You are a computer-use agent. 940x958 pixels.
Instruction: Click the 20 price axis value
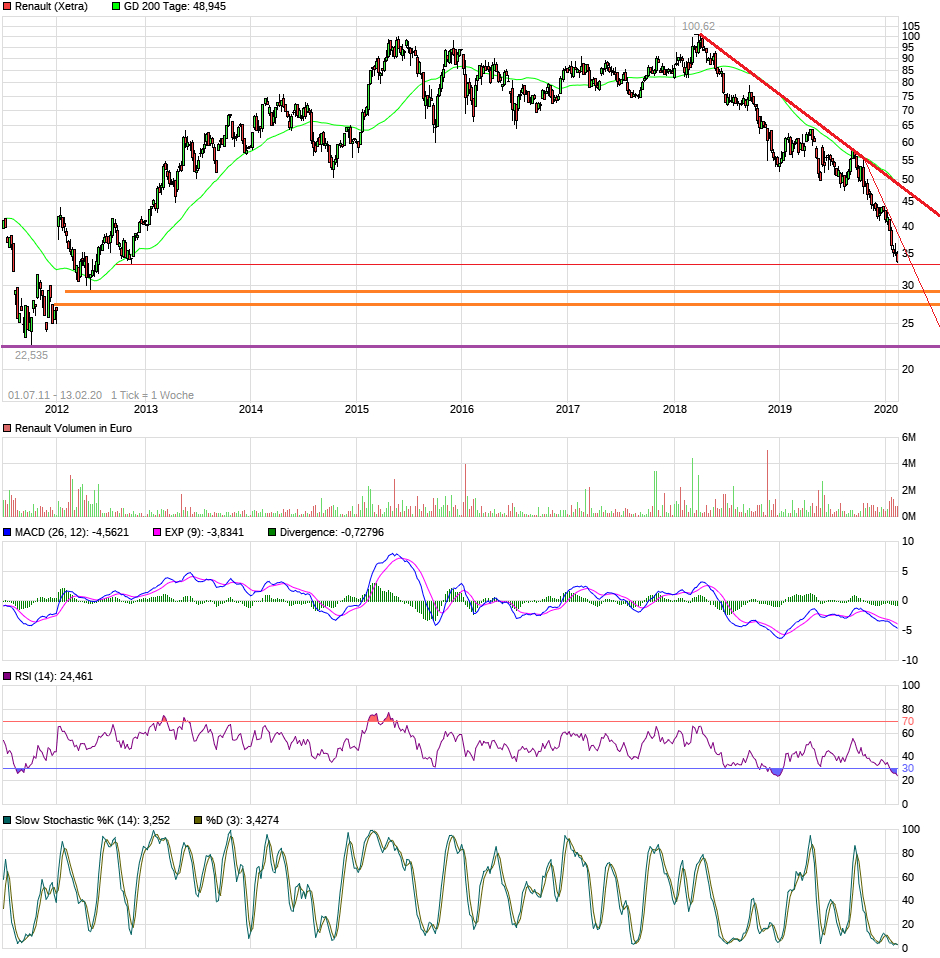[x=908, y=369]
